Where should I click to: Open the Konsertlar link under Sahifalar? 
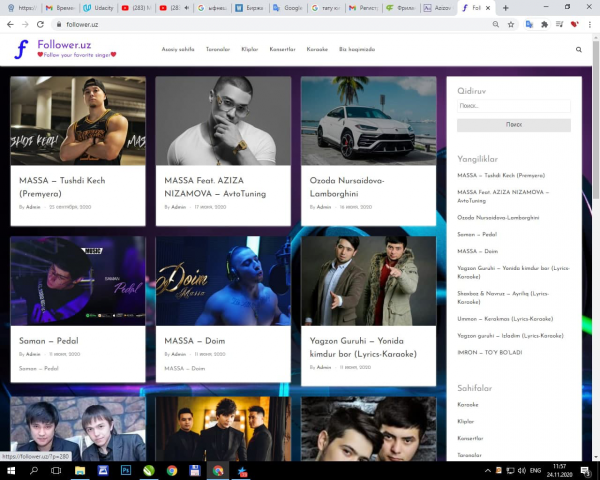[470, 438]
